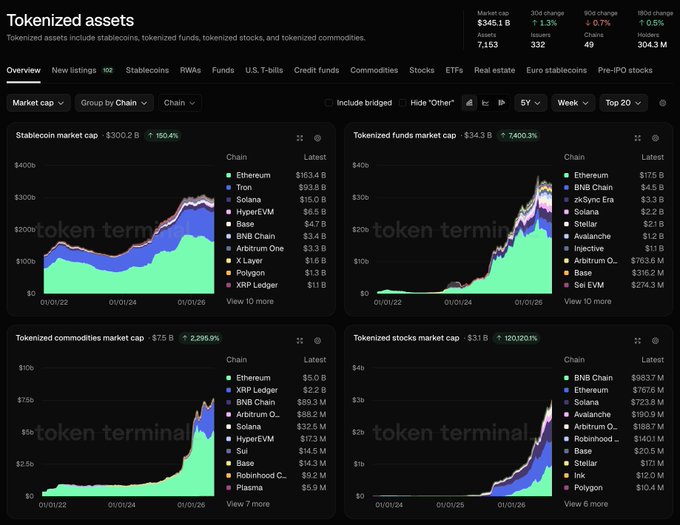Open the Stocks tab

click(422, 70)
